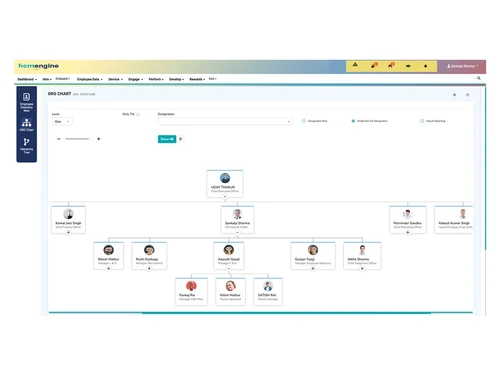Click the zoom out minus icon

click(x=59, y=139)
